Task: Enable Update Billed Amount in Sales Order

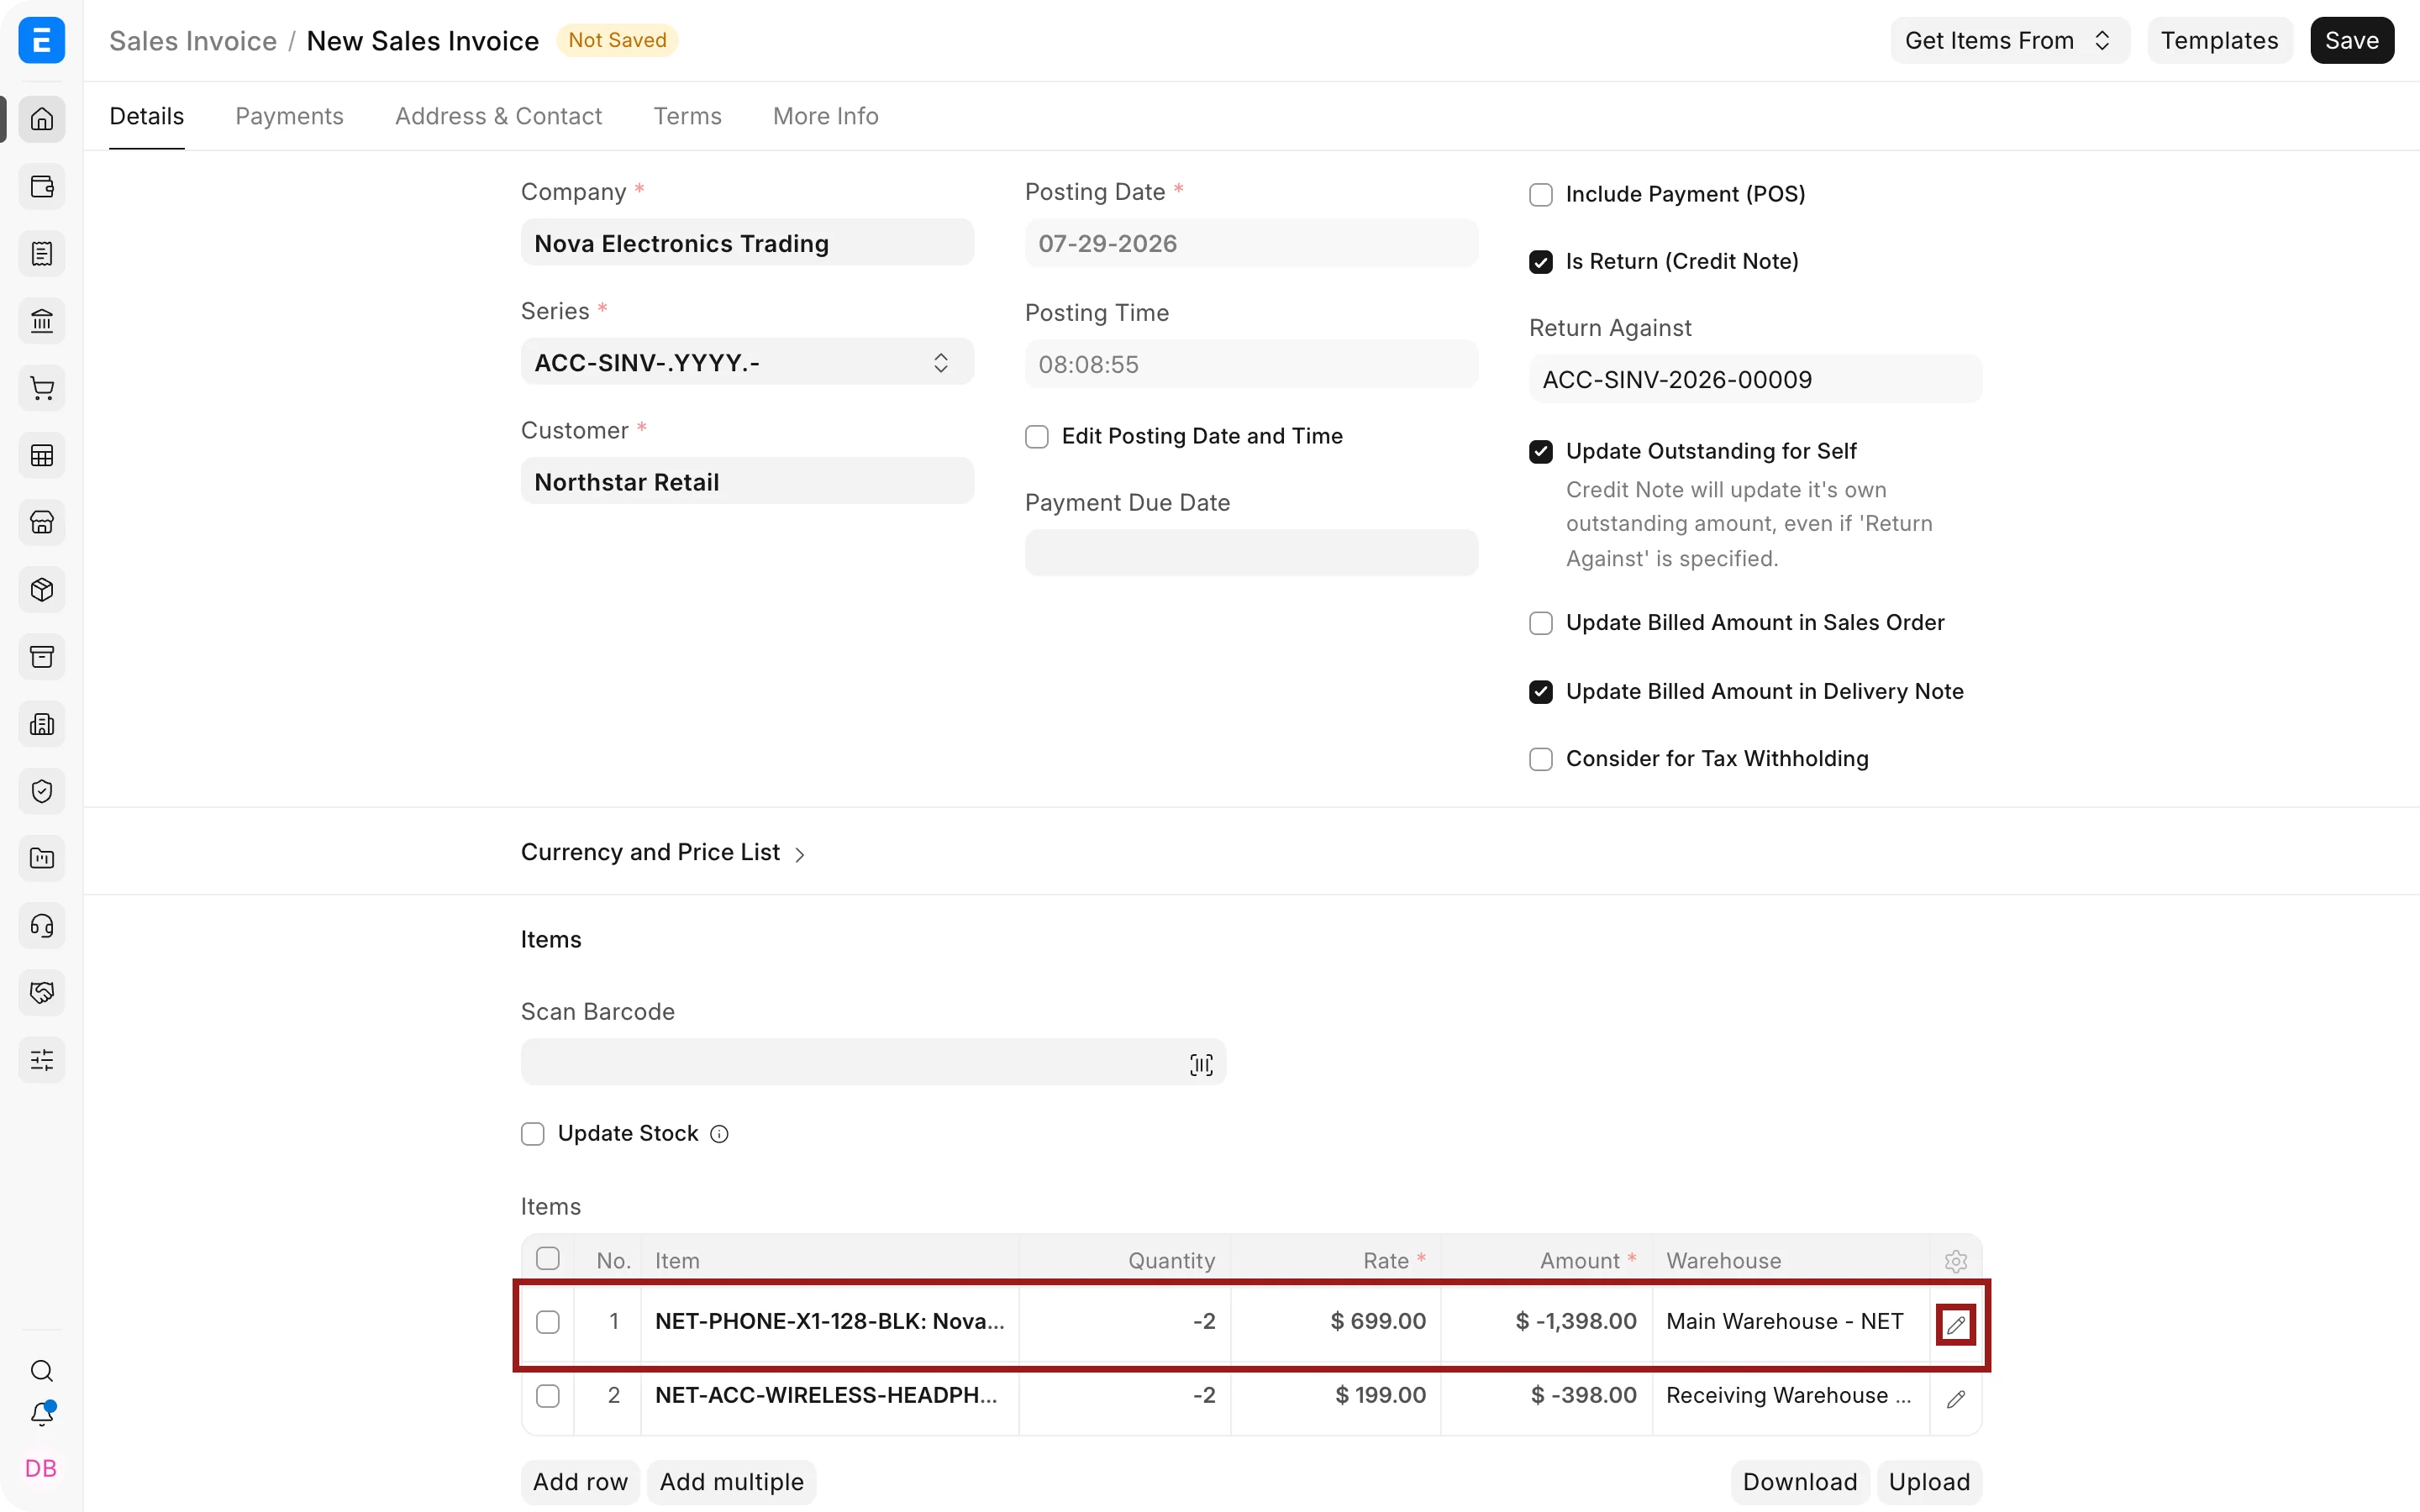Action: coord(1541,624)
